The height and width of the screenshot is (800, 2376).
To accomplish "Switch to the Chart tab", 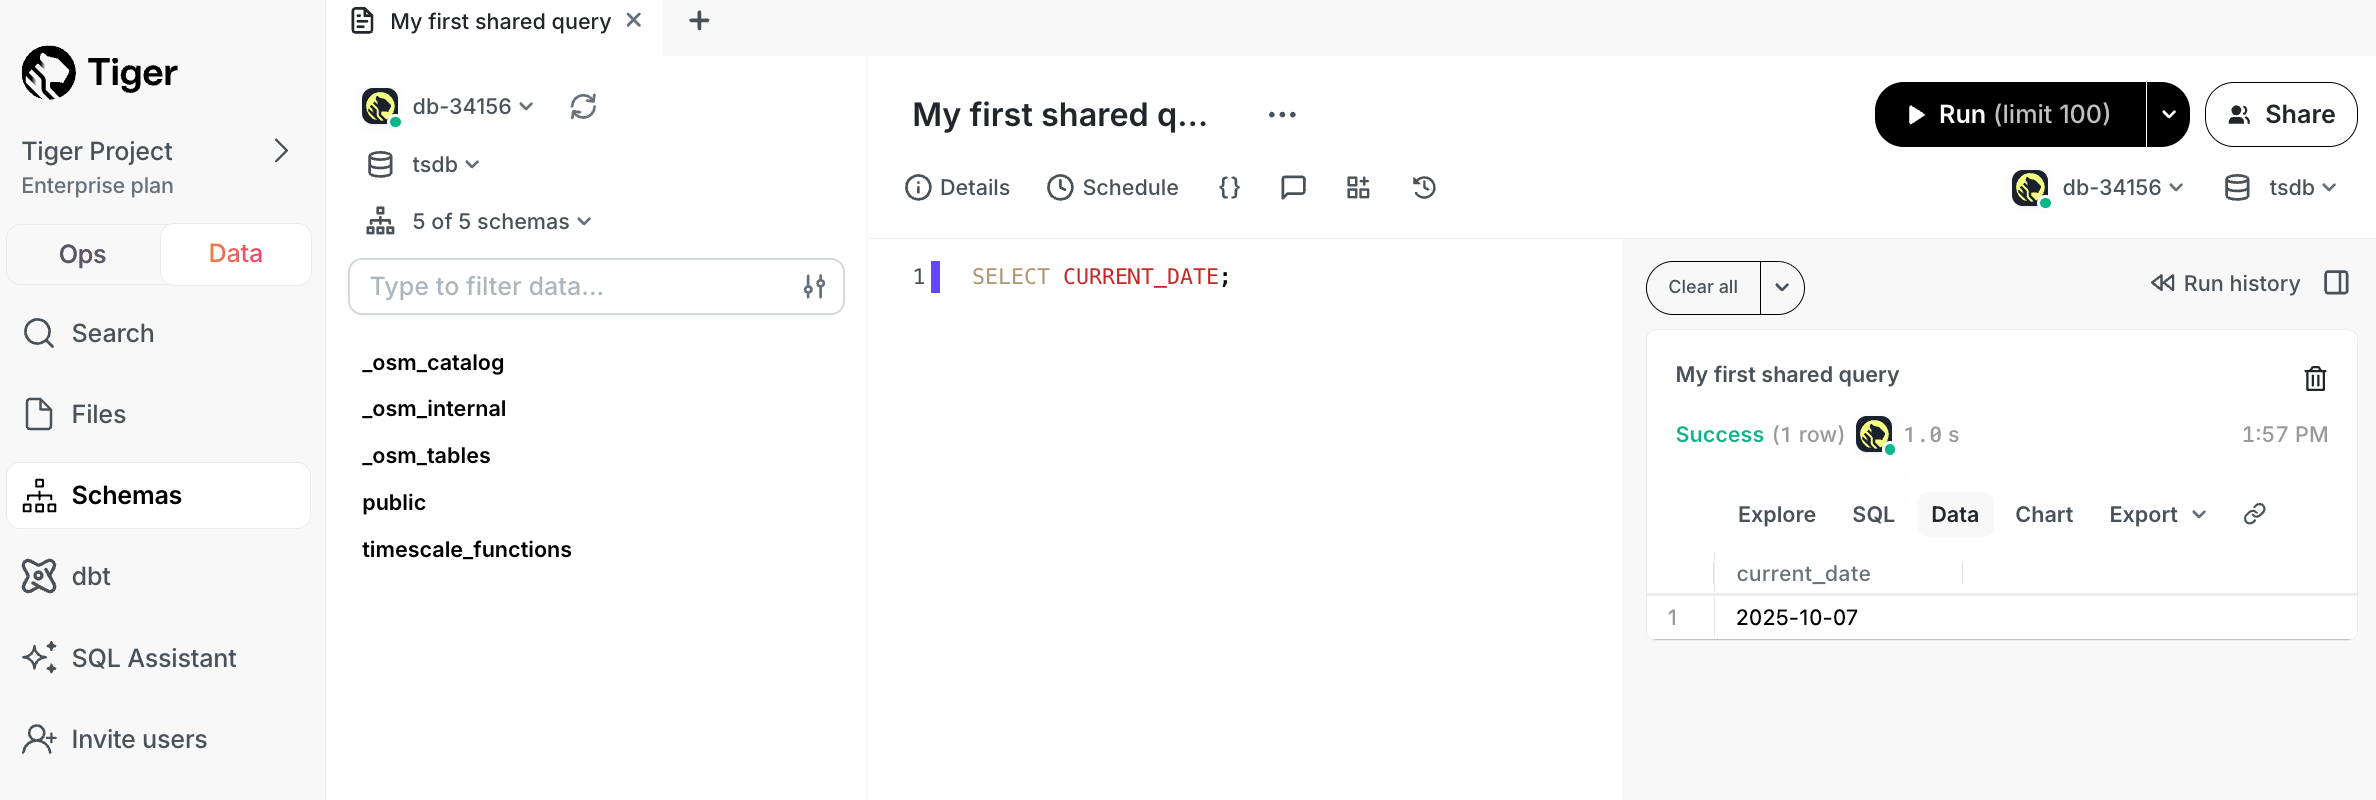I will pos(2044,514).
